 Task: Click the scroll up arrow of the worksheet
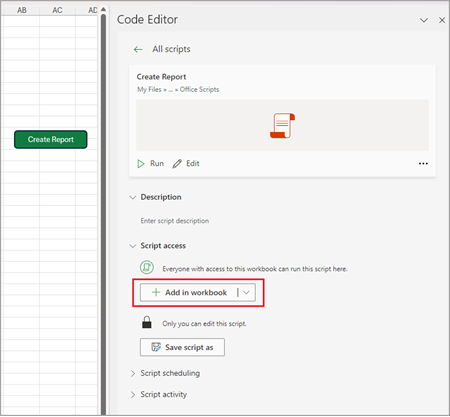tap(103, 9)
